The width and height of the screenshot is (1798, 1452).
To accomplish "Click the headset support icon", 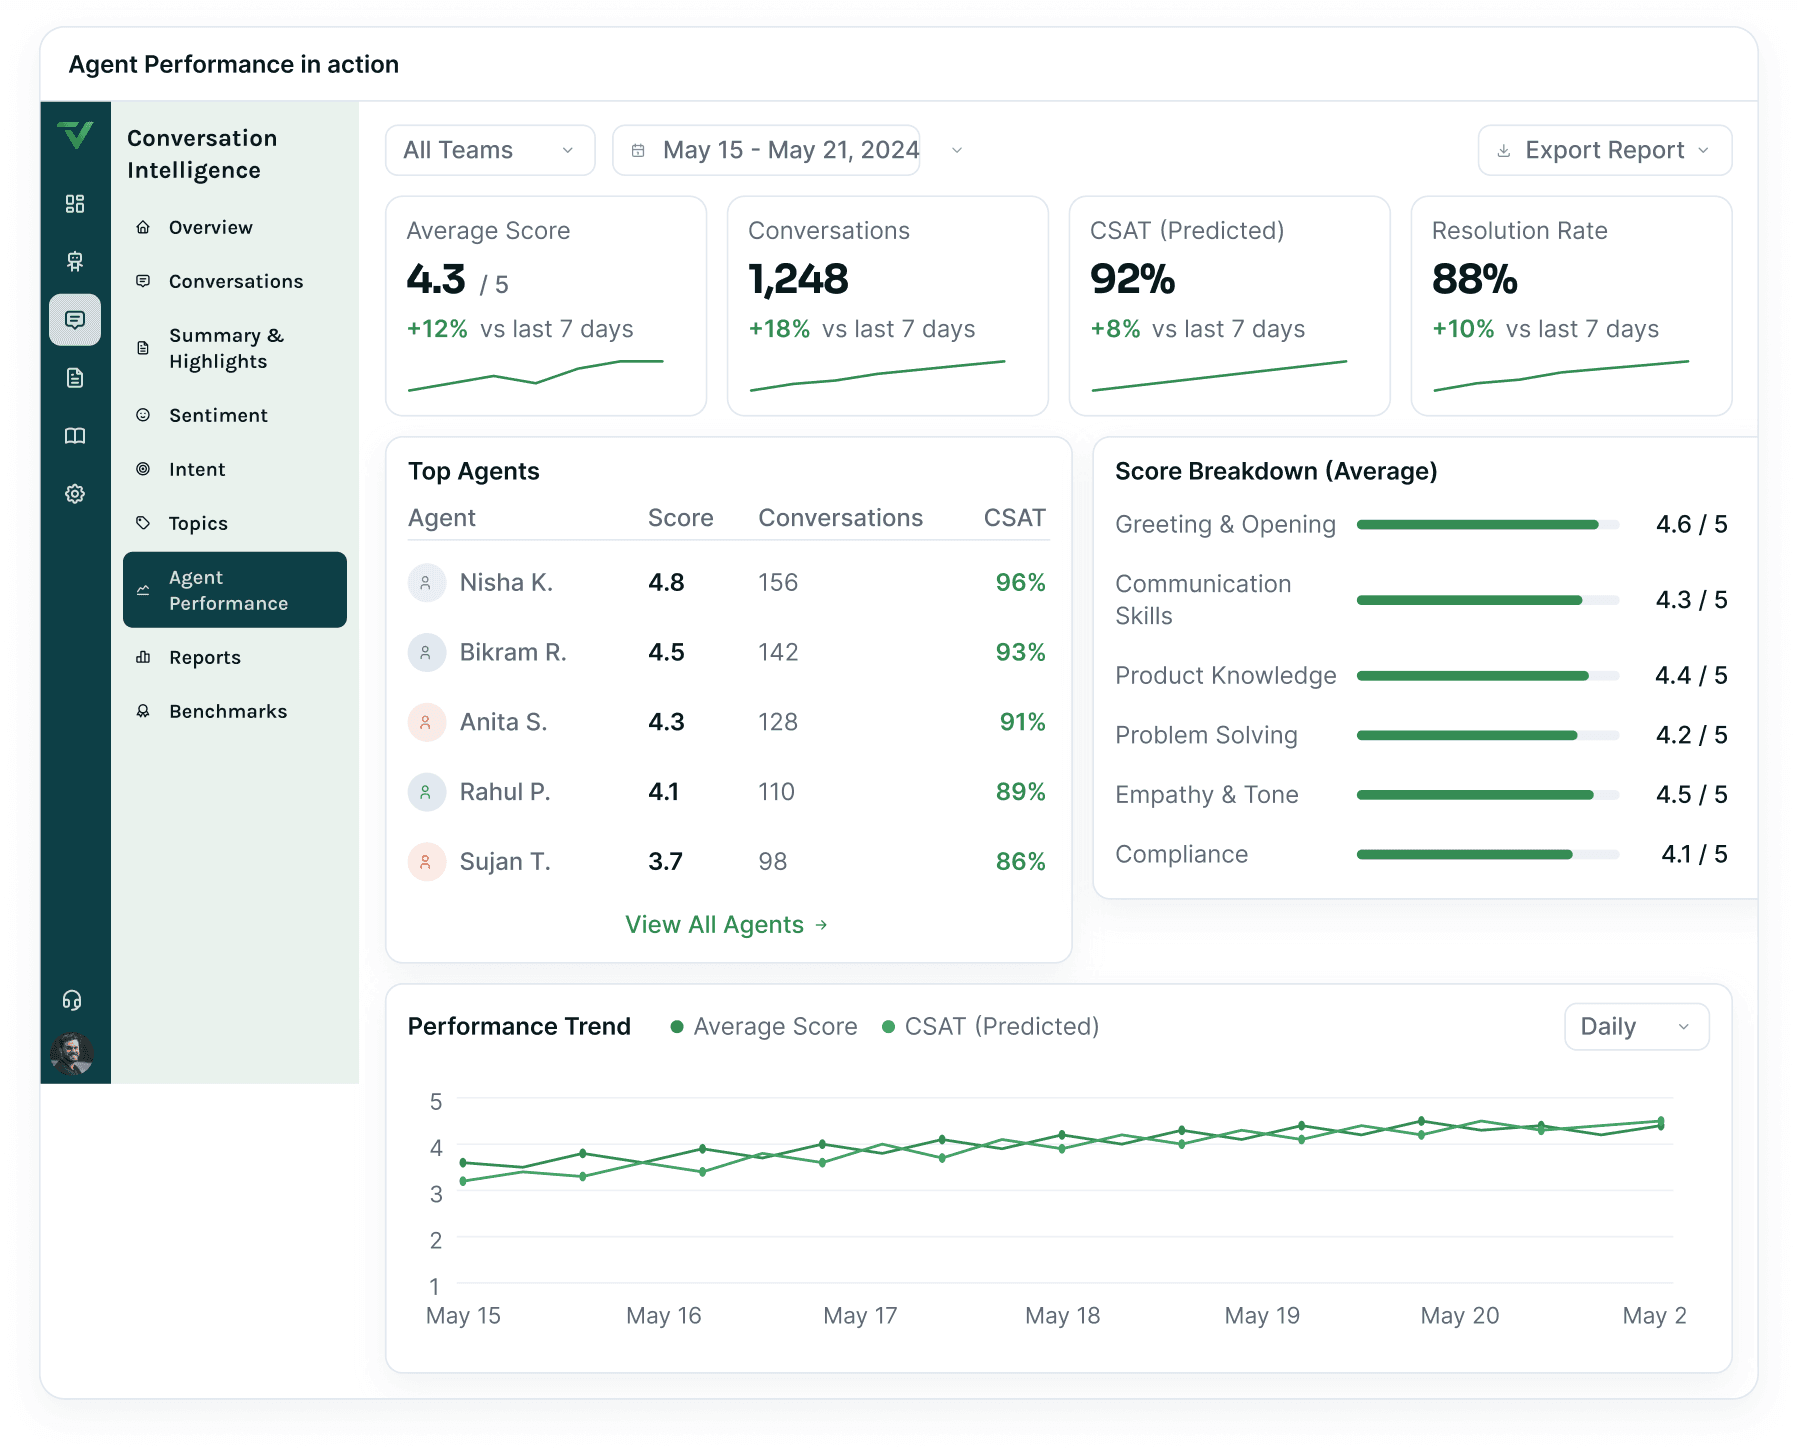I will [72, 1000].
